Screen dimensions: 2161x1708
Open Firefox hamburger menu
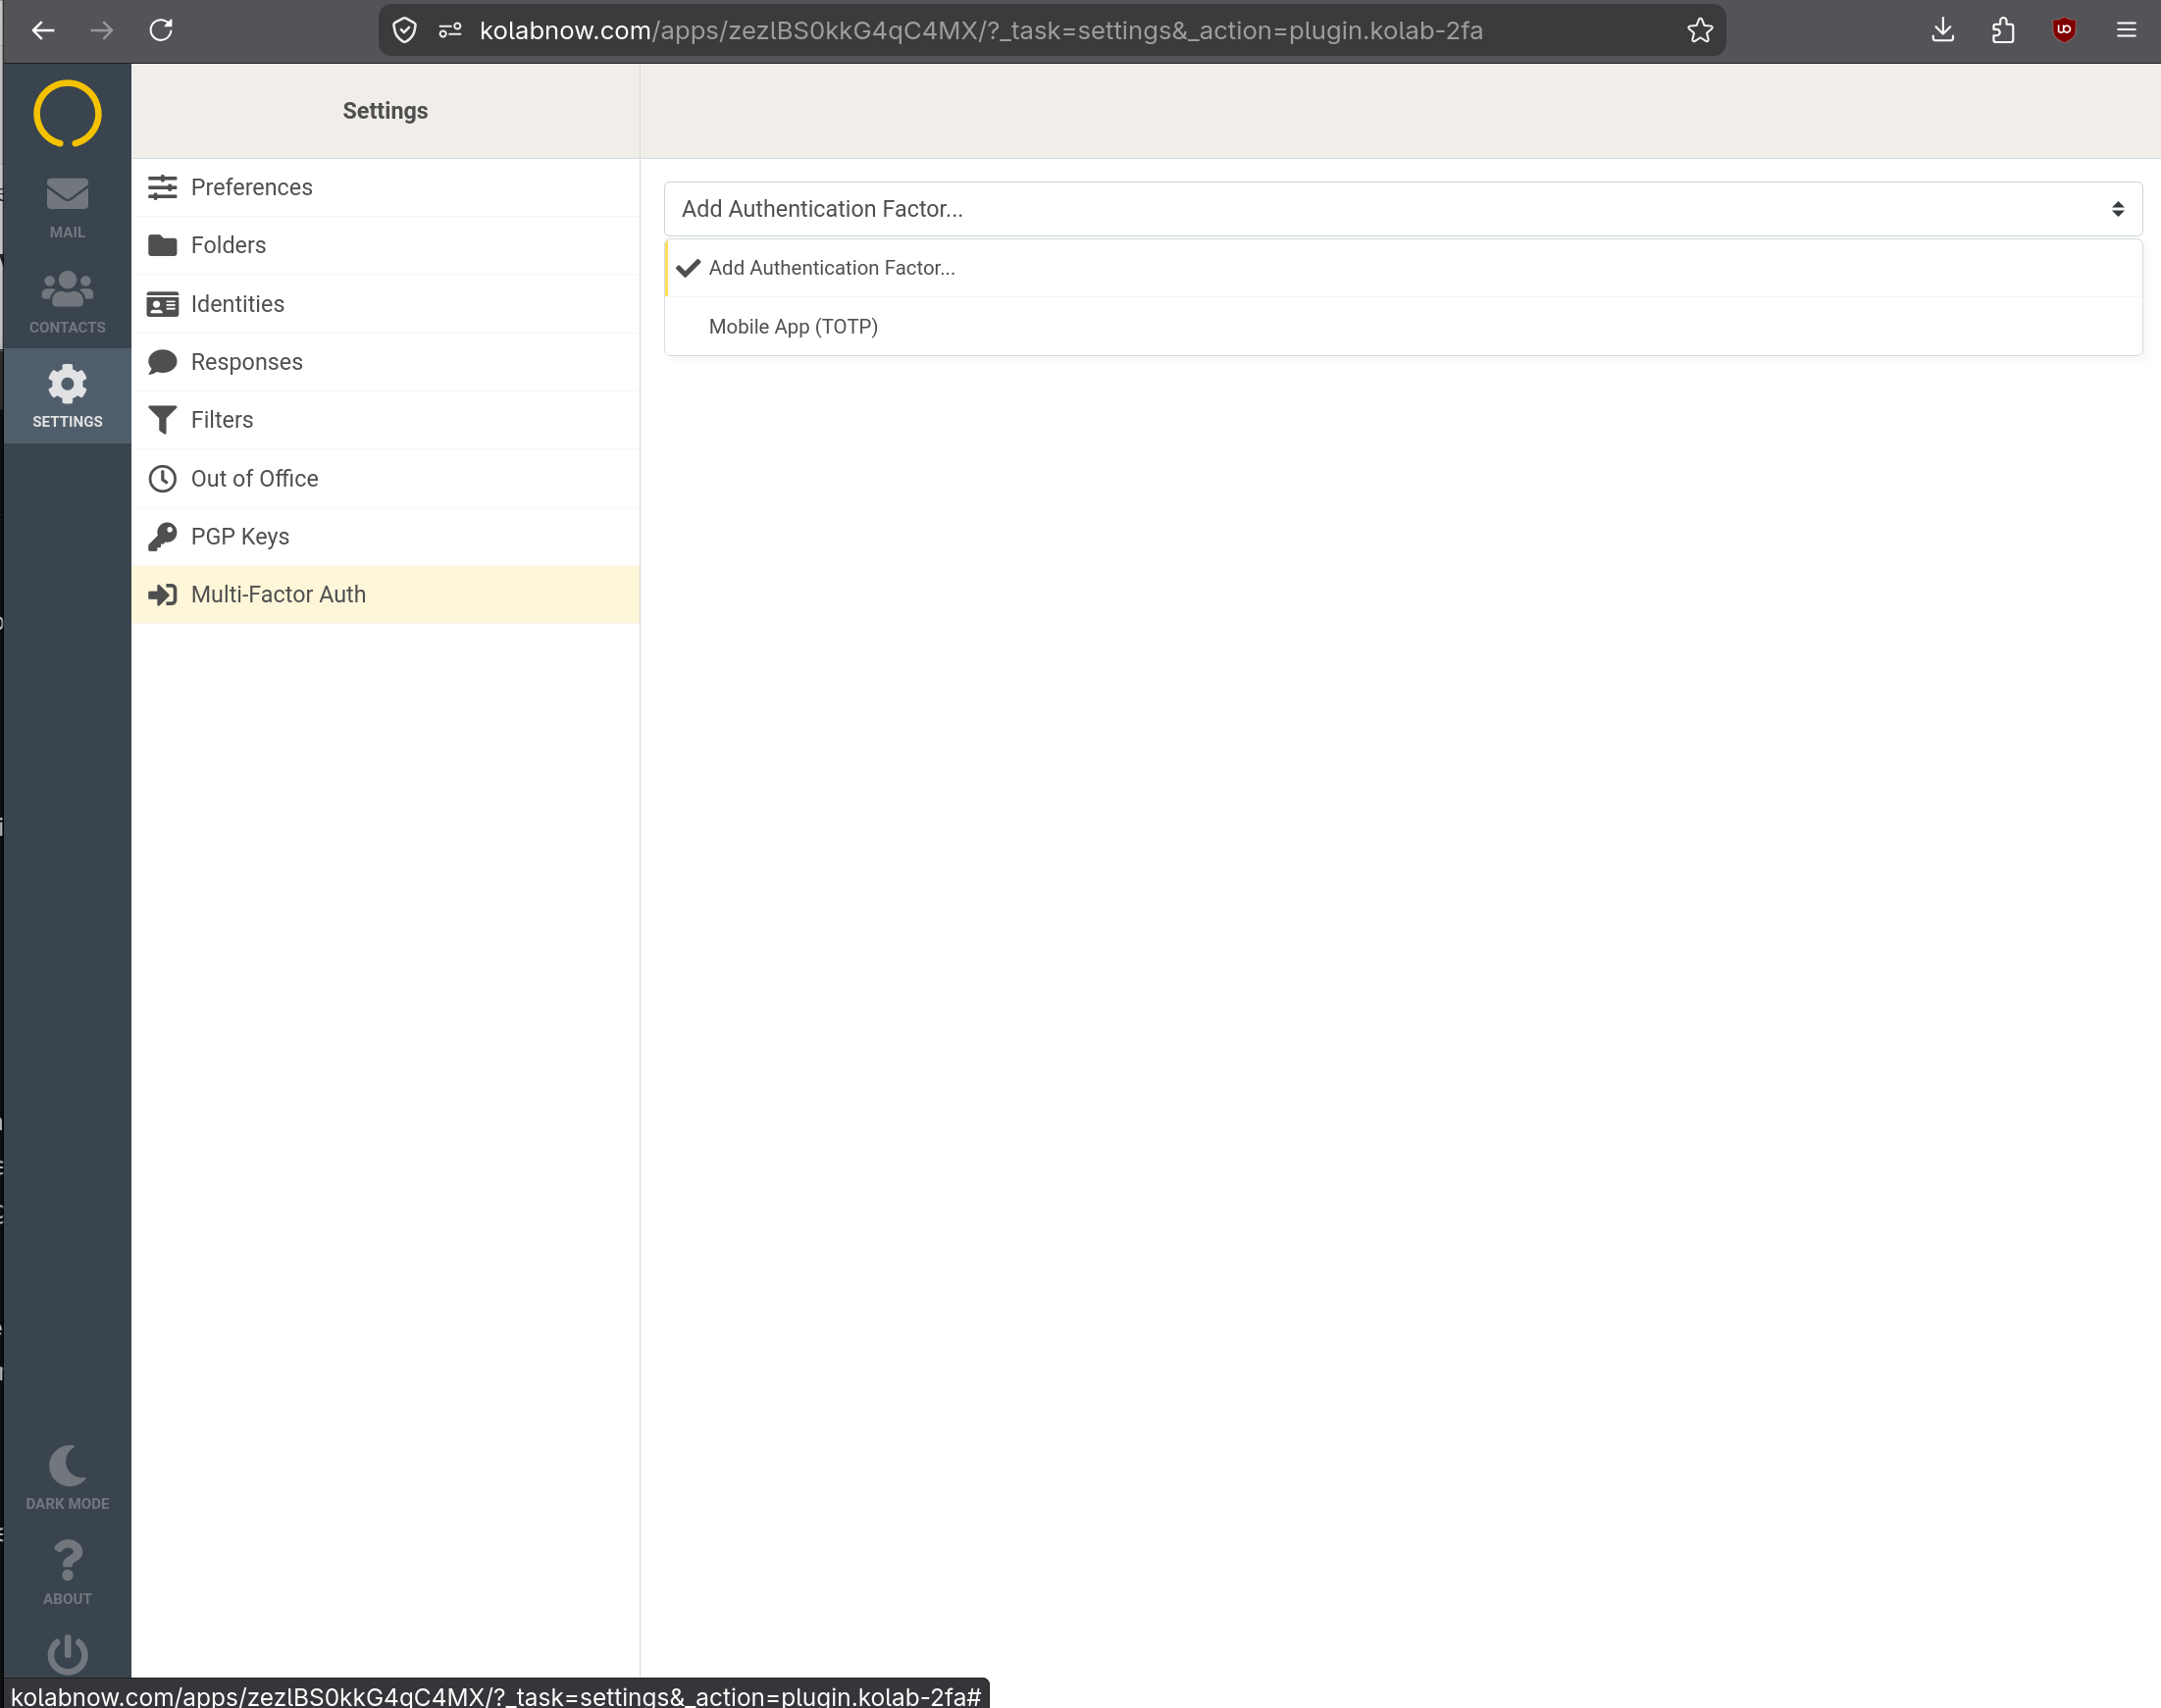pyautogui.click(x=2126, y=30)
